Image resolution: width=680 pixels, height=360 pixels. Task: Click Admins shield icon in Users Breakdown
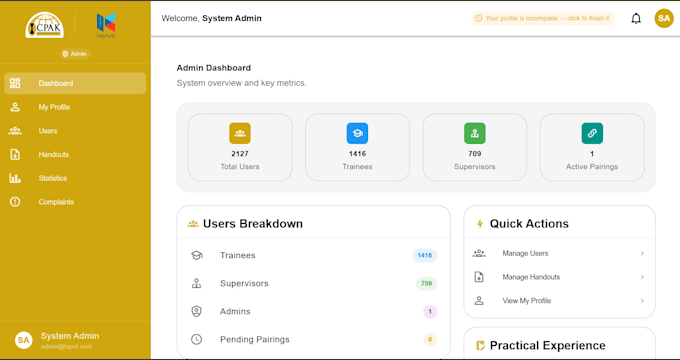click(196, 311)
